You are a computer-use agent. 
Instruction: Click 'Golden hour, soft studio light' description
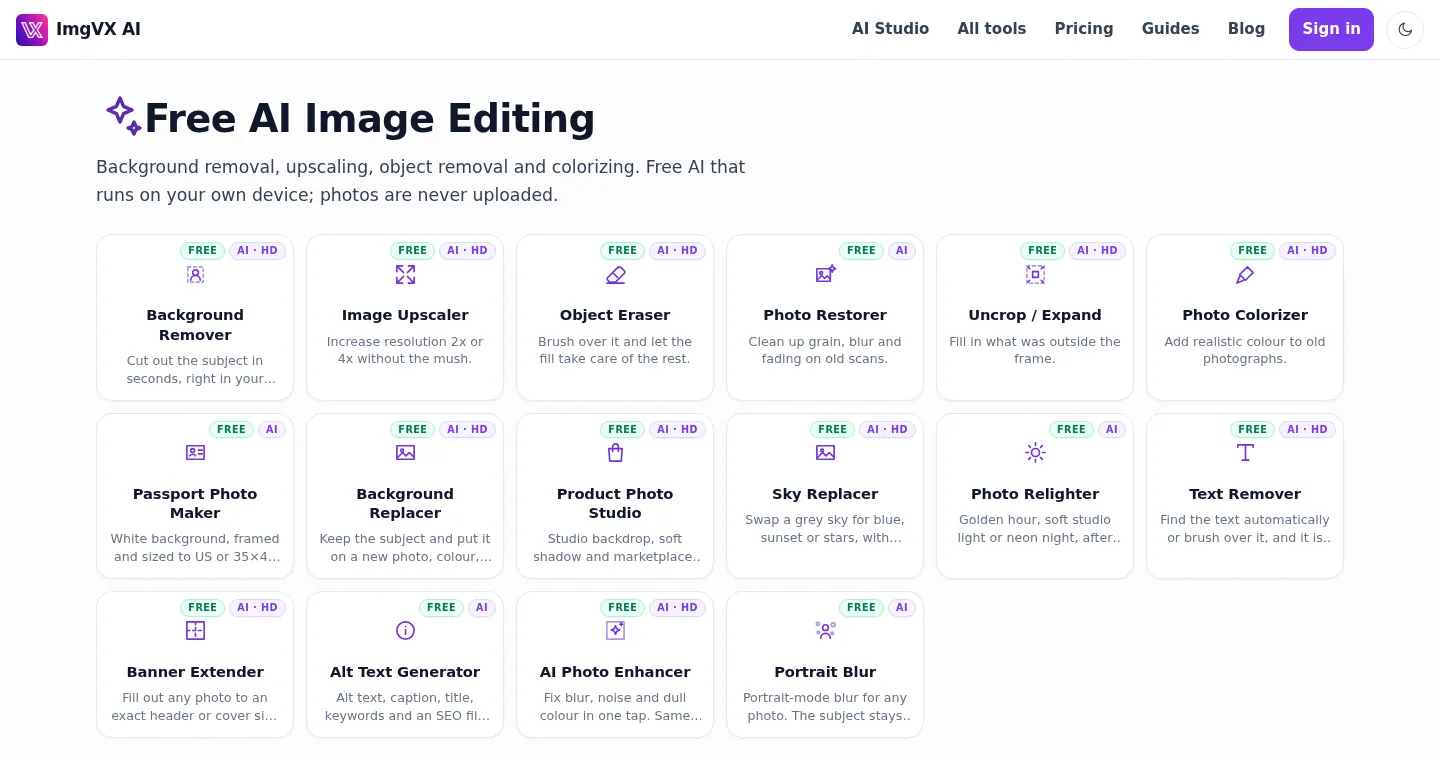click(x=1035, y=529)
